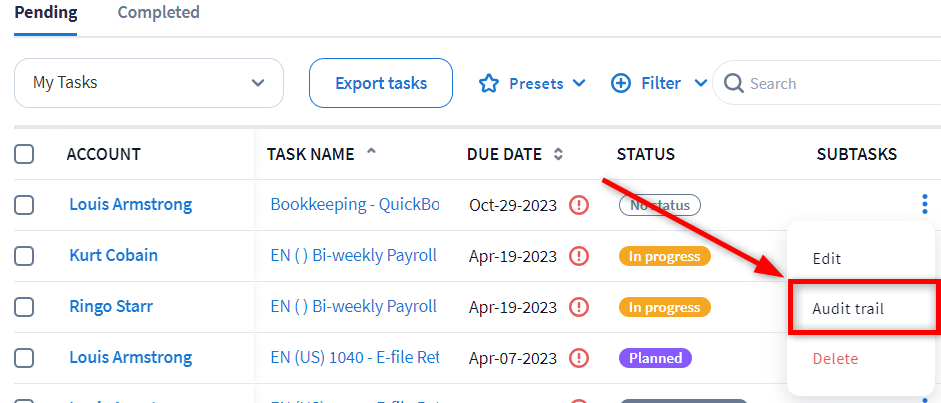Choose Audit trail from context menu

(848, 309)
